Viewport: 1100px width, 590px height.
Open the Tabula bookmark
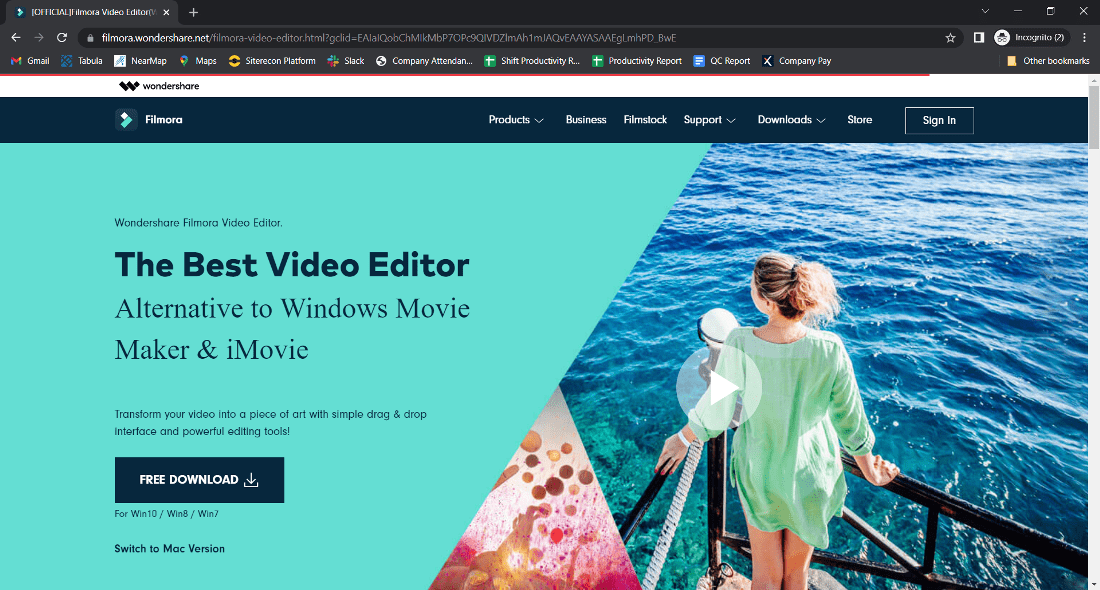point(81,61)
